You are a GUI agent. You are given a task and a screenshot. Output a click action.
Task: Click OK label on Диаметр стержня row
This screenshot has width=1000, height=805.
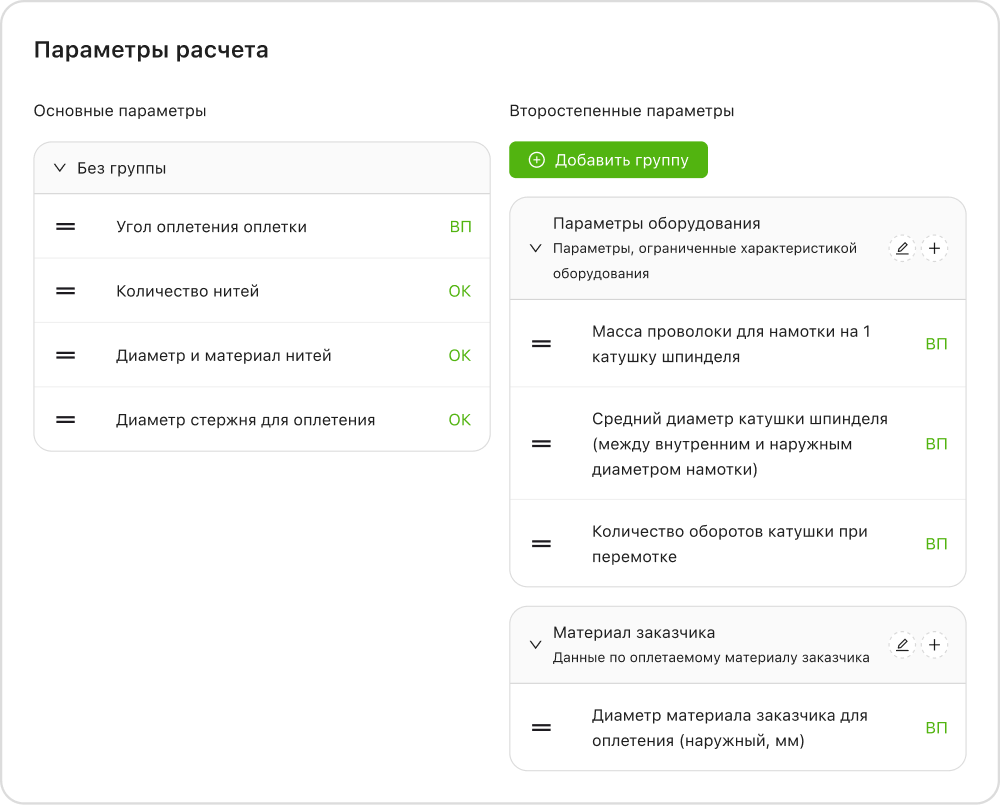[x=459, y=420]
